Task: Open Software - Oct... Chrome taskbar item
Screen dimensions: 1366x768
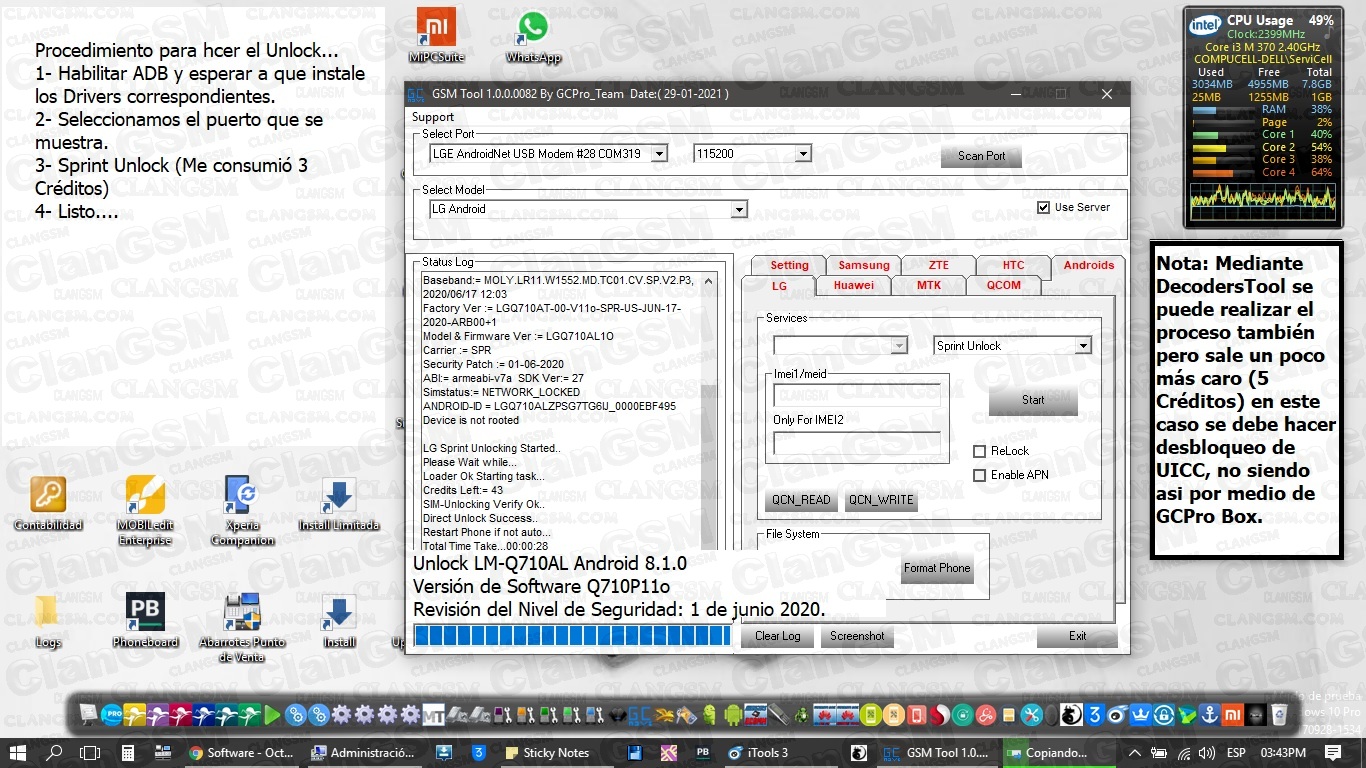Action: tap(241, 752)
